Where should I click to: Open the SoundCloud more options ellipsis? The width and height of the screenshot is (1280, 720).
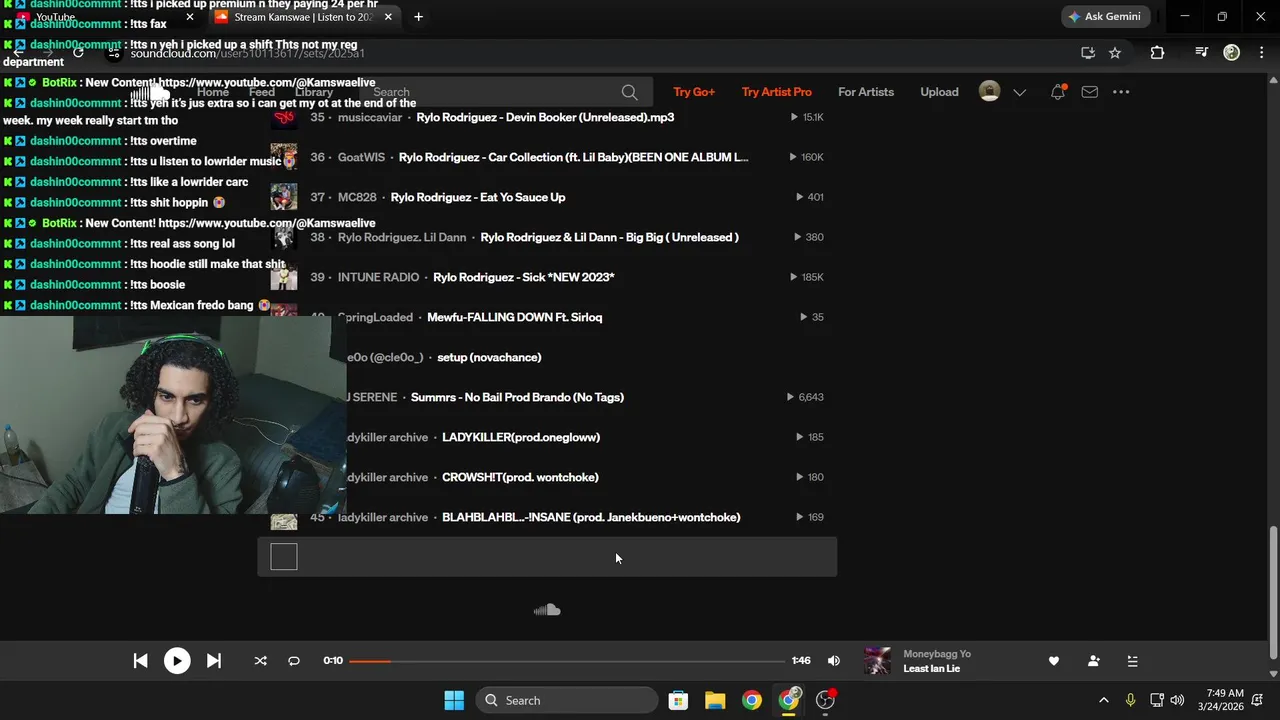1121,92
